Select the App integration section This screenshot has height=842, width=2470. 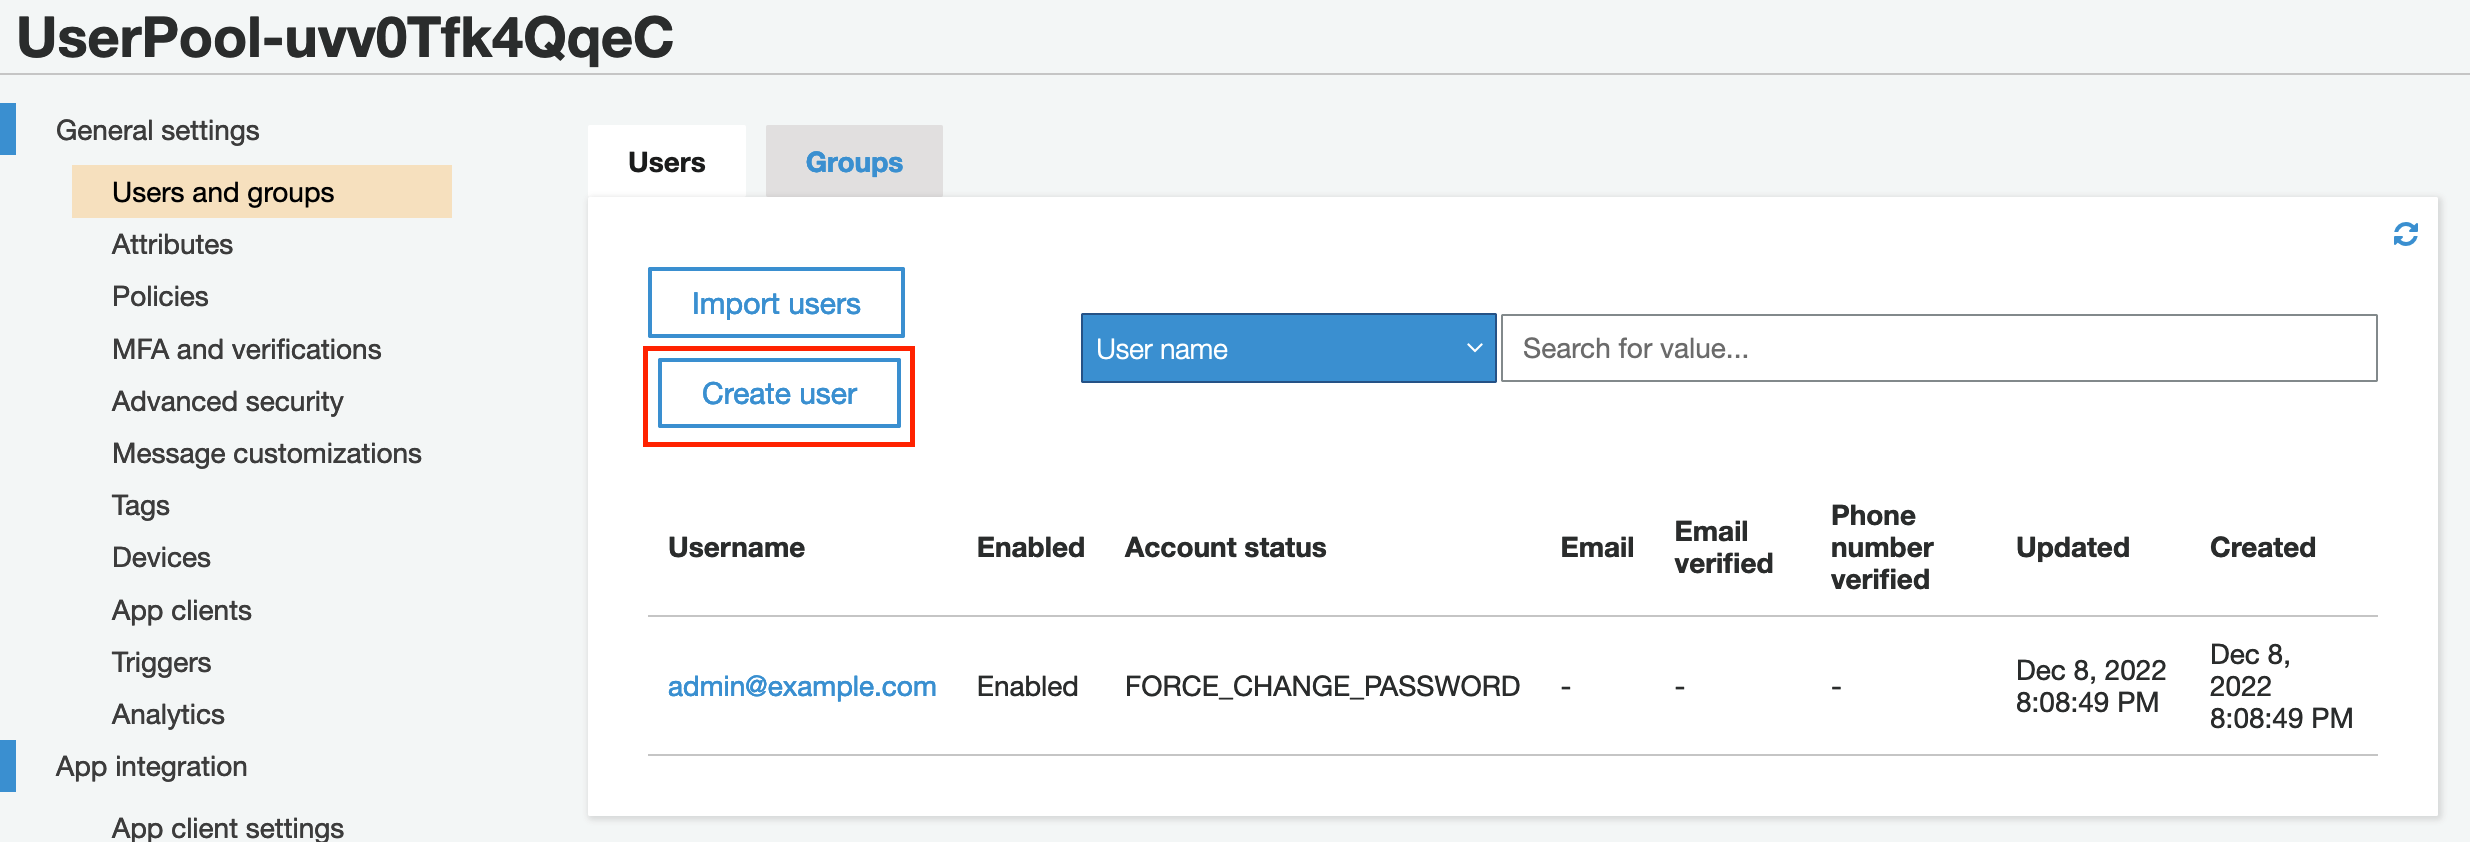pyautogui.click(x=151, y=766)
